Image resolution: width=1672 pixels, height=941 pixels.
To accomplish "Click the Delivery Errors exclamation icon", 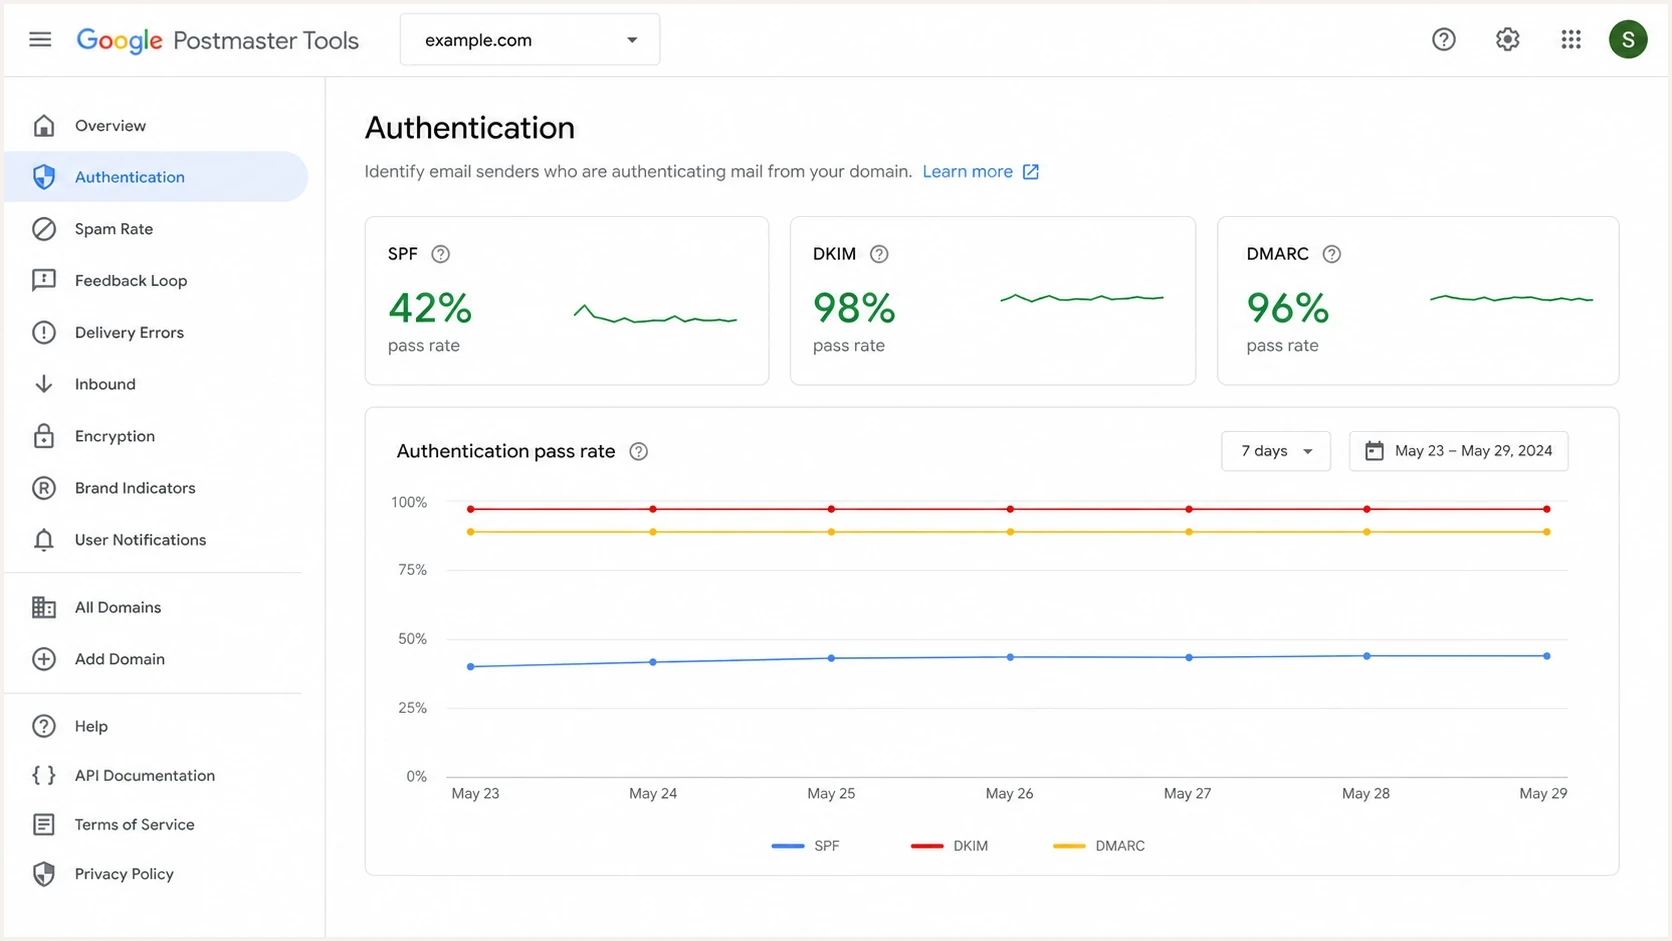I will click(44, 333).
